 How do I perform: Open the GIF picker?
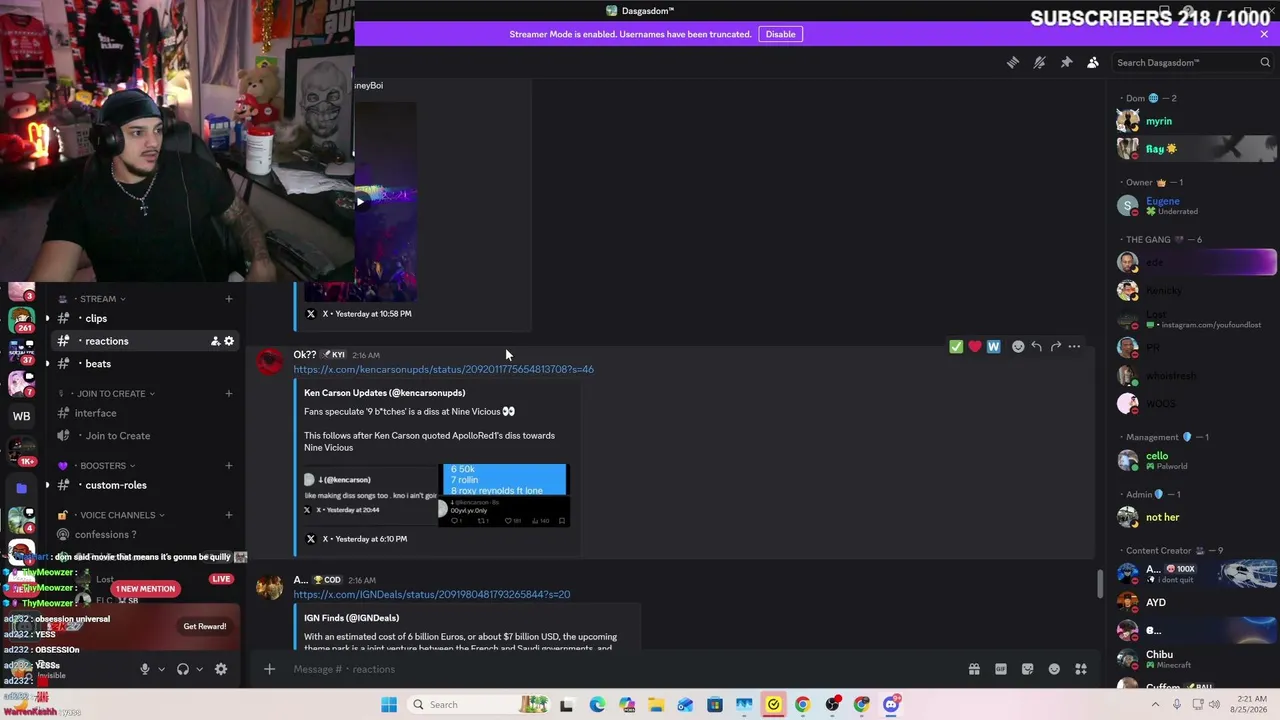tap(1001, 669)
